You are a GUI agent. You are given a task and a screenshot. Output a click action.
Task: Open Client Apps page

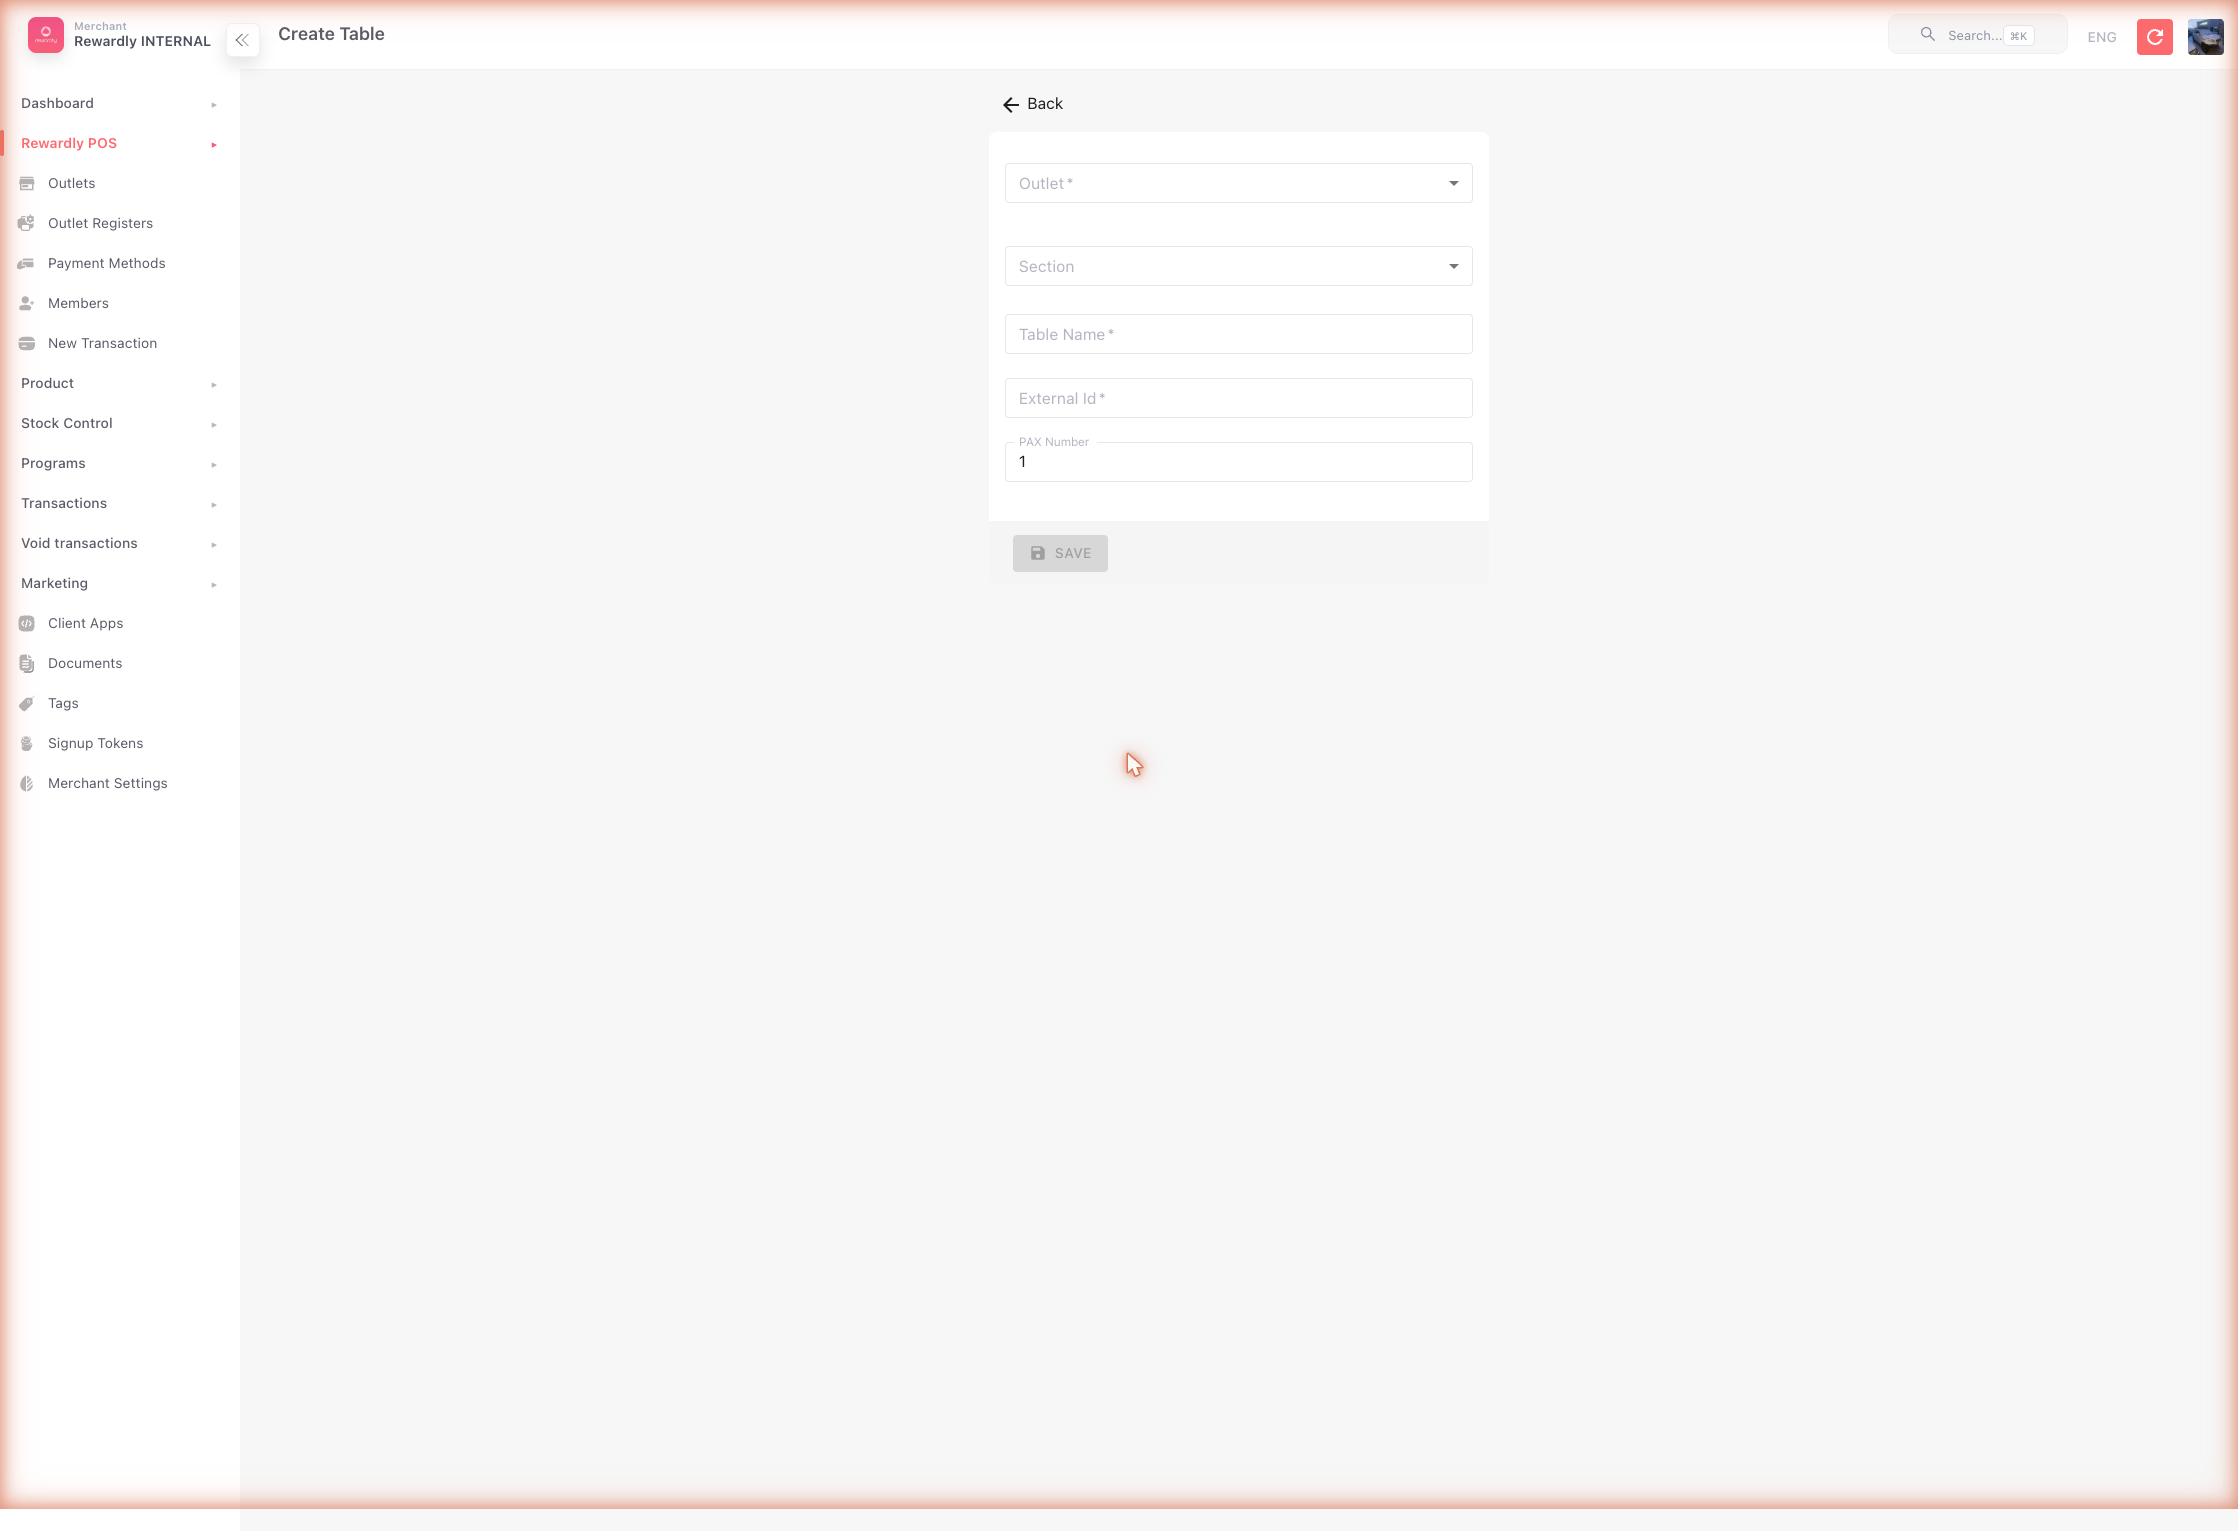(86, 623)
